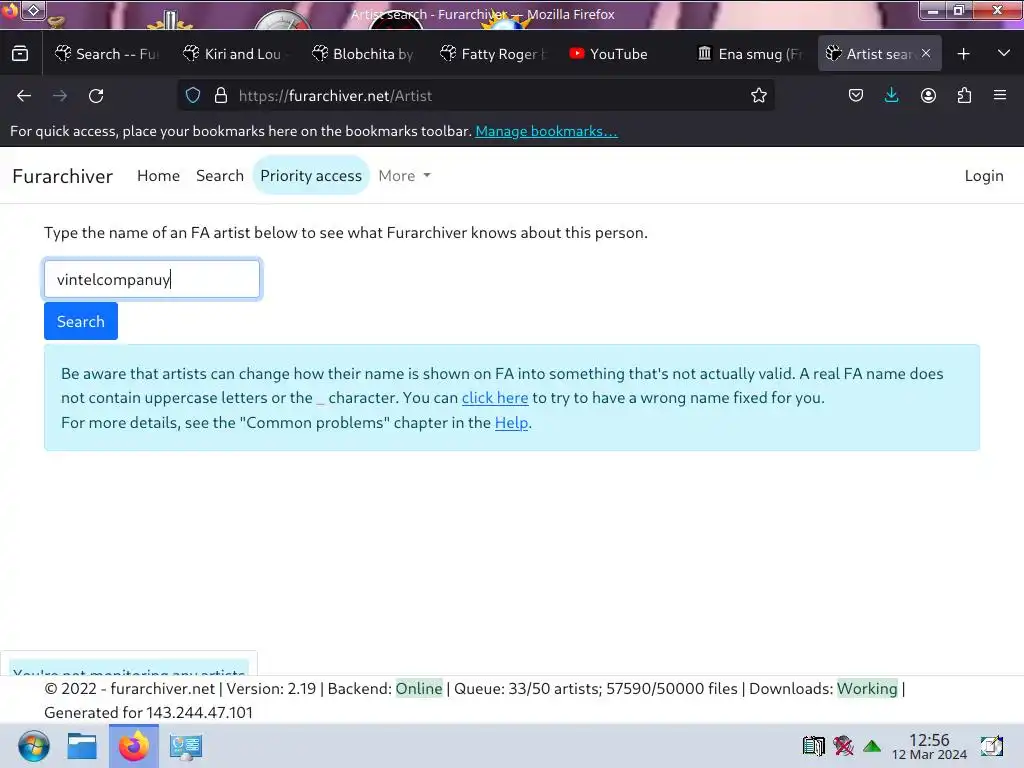Click the not monitoring artists notice
Image resolution: width=1024 pixels, height=768 pixels.
[x=129, y=669]
